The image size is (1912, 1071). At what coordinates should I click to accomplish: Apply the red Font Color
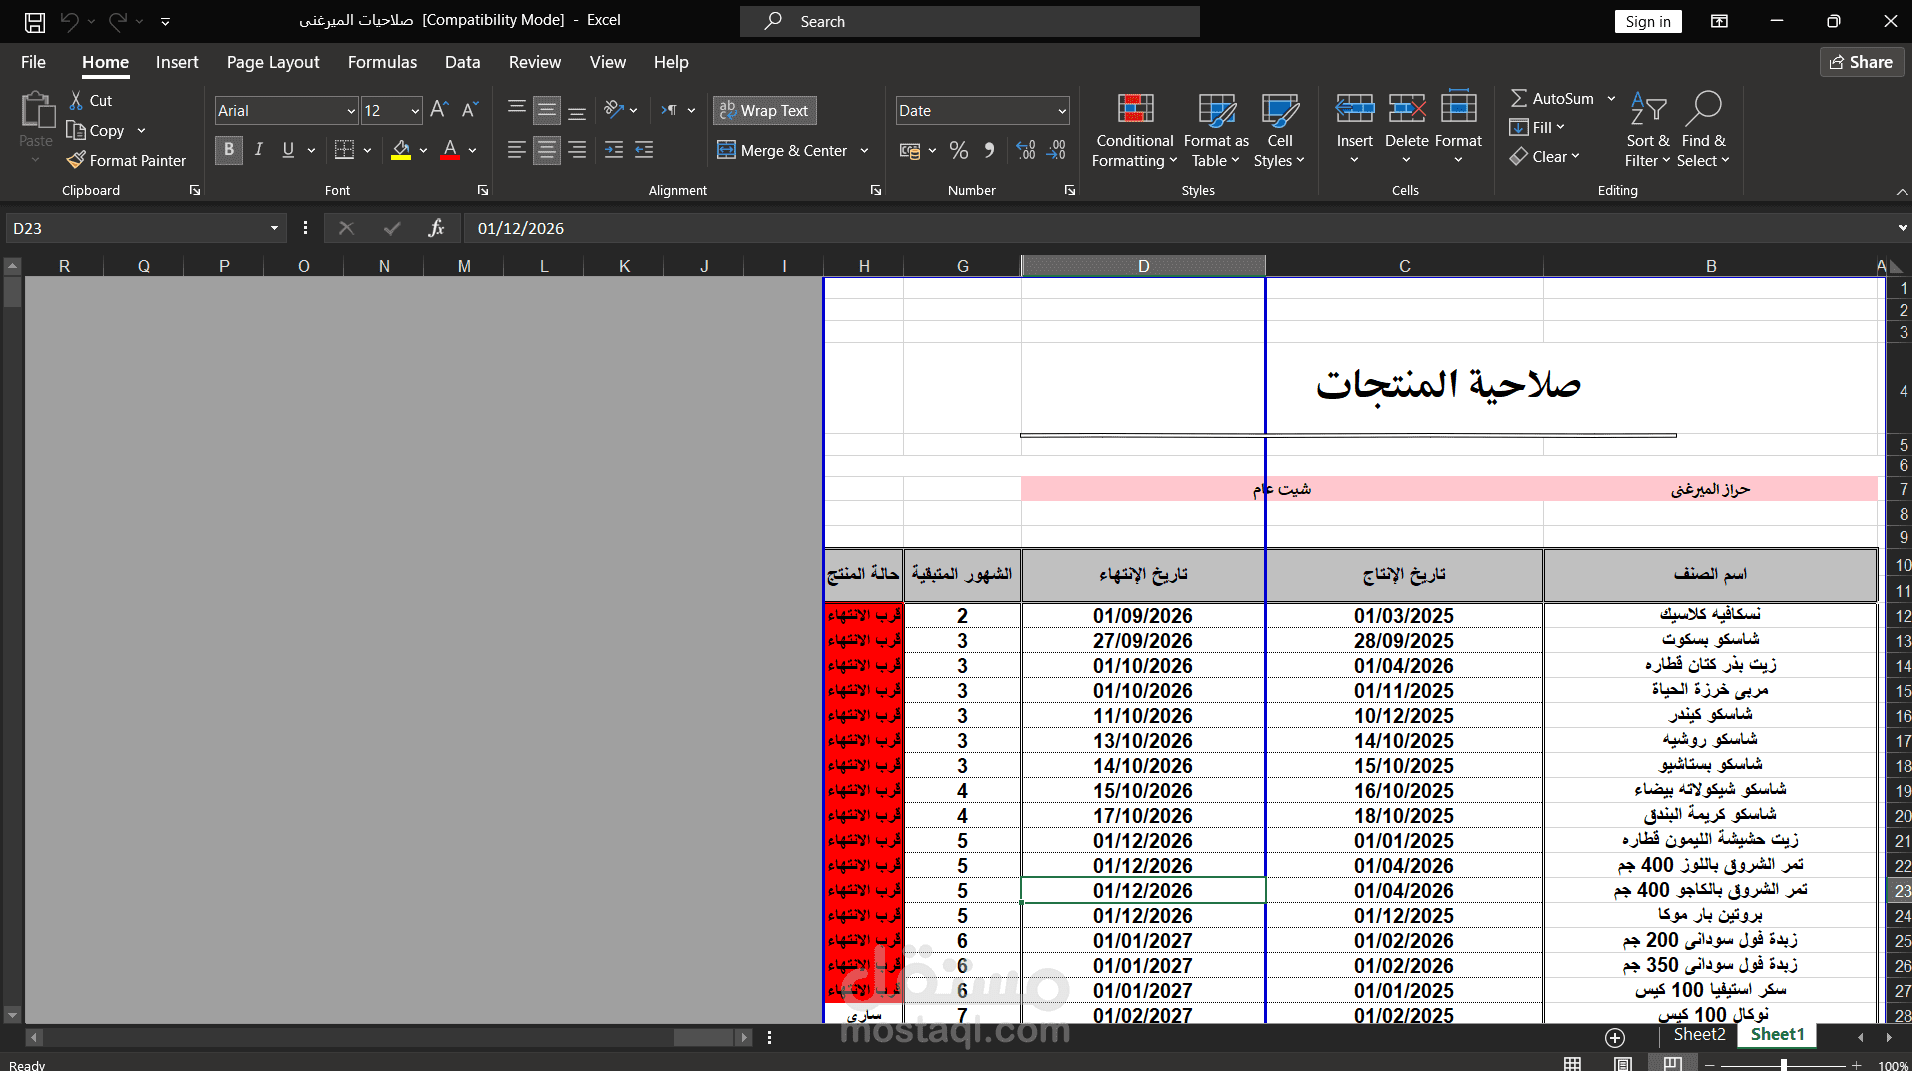(x=450, y=150)
